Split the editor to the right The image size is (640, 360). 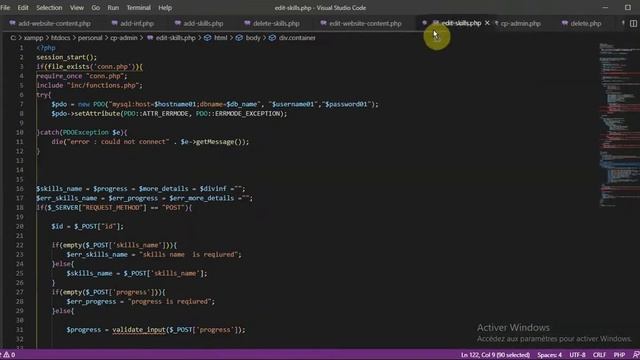[633, 24]
